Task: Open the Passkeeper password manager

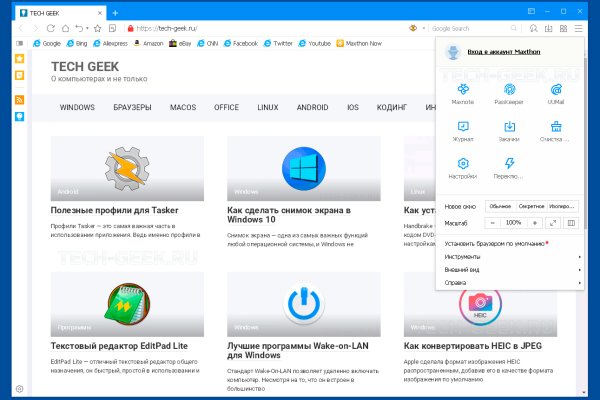Action: pos(510,92)
